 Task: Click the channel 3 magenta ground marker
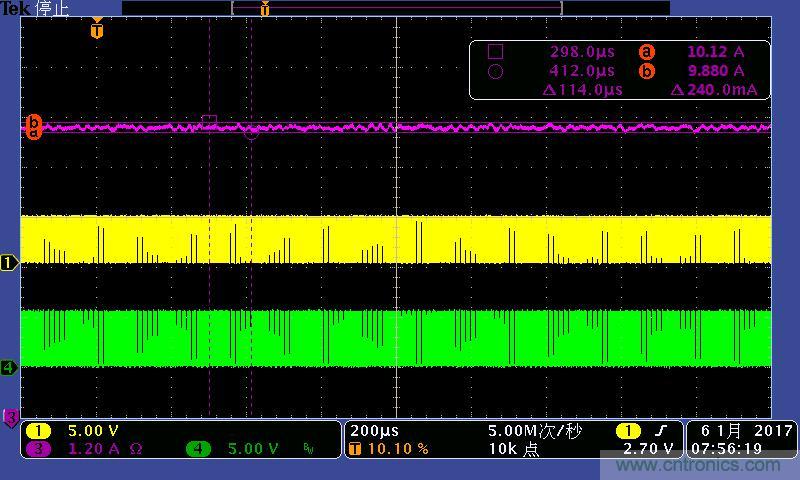click(11, 416)
